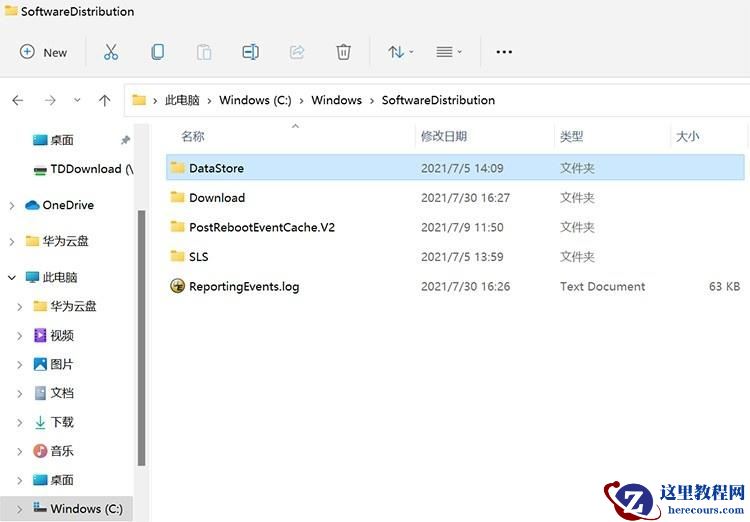Image resolution: width=750 pixels, height=522 pixels.
Task: Click SoftwareDistribution in the address breadcrumb
Action: 438,100
